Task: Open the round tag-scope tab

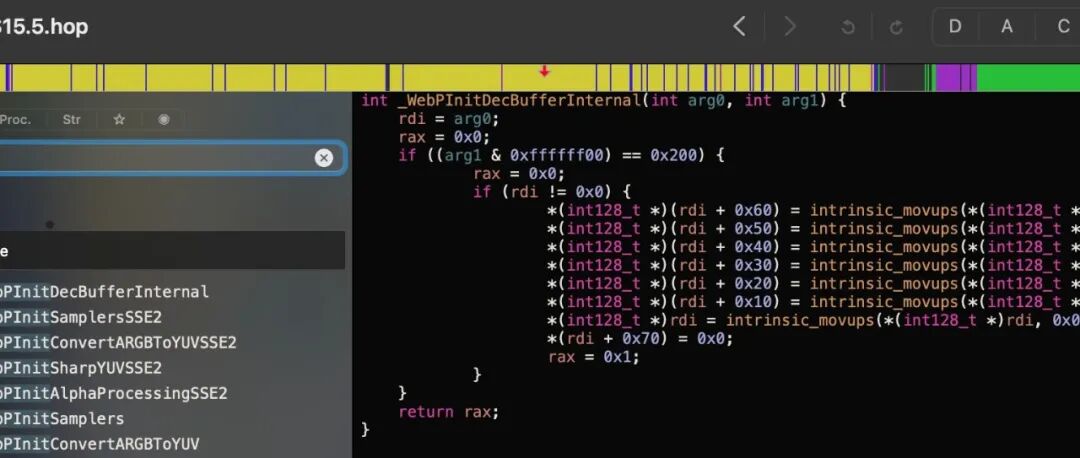Action: (163, 119)
